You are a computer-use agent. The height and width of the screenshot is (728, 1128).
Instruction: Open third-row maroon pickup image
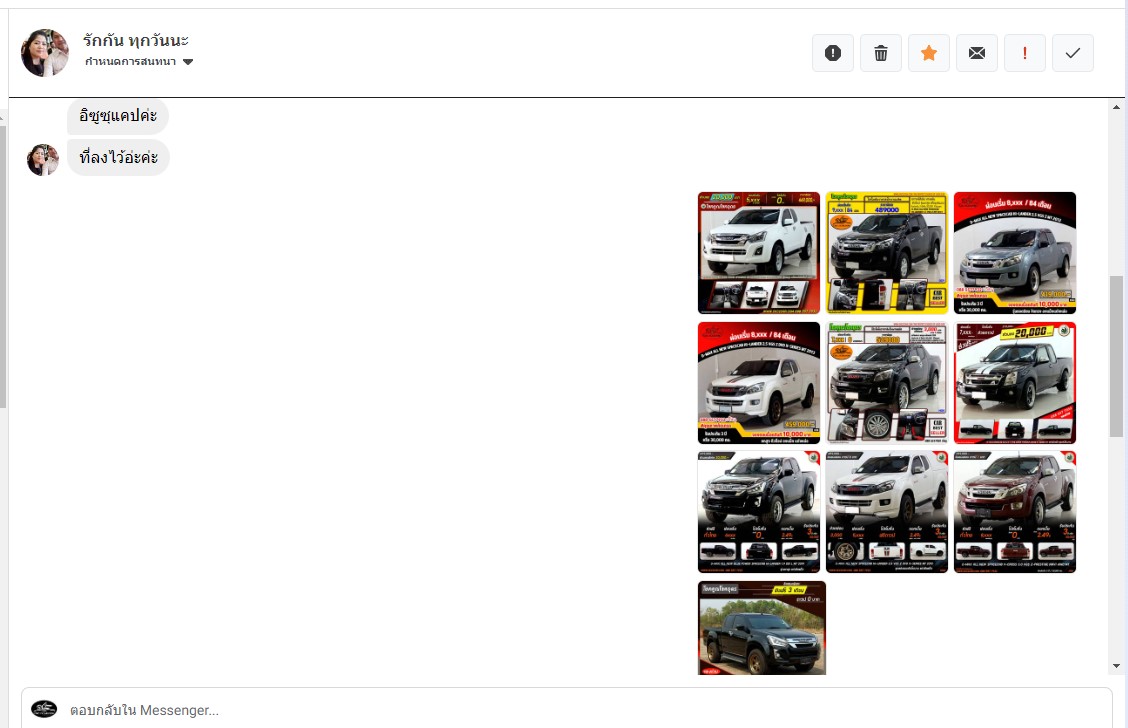point(1014,512)
